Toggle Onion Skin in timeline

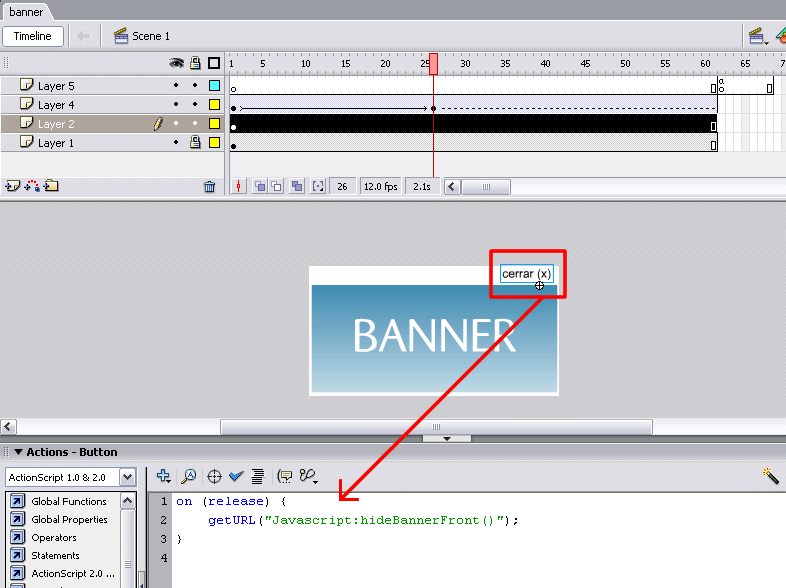(260, 186)
